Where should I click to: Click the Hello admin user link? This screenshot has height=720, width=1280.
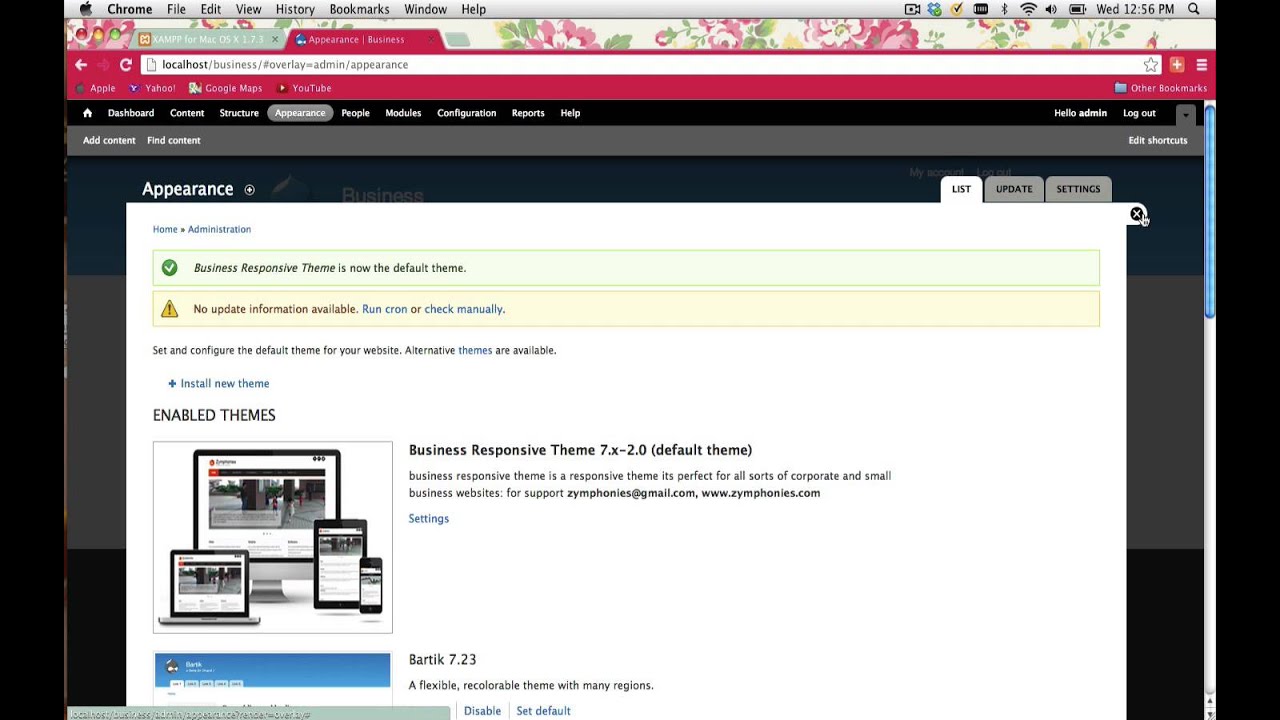pos(1080,113)
